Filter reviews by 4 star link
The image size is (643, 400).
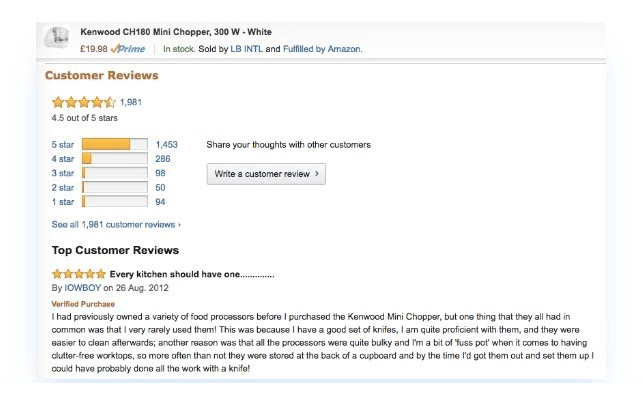point(63,159)
